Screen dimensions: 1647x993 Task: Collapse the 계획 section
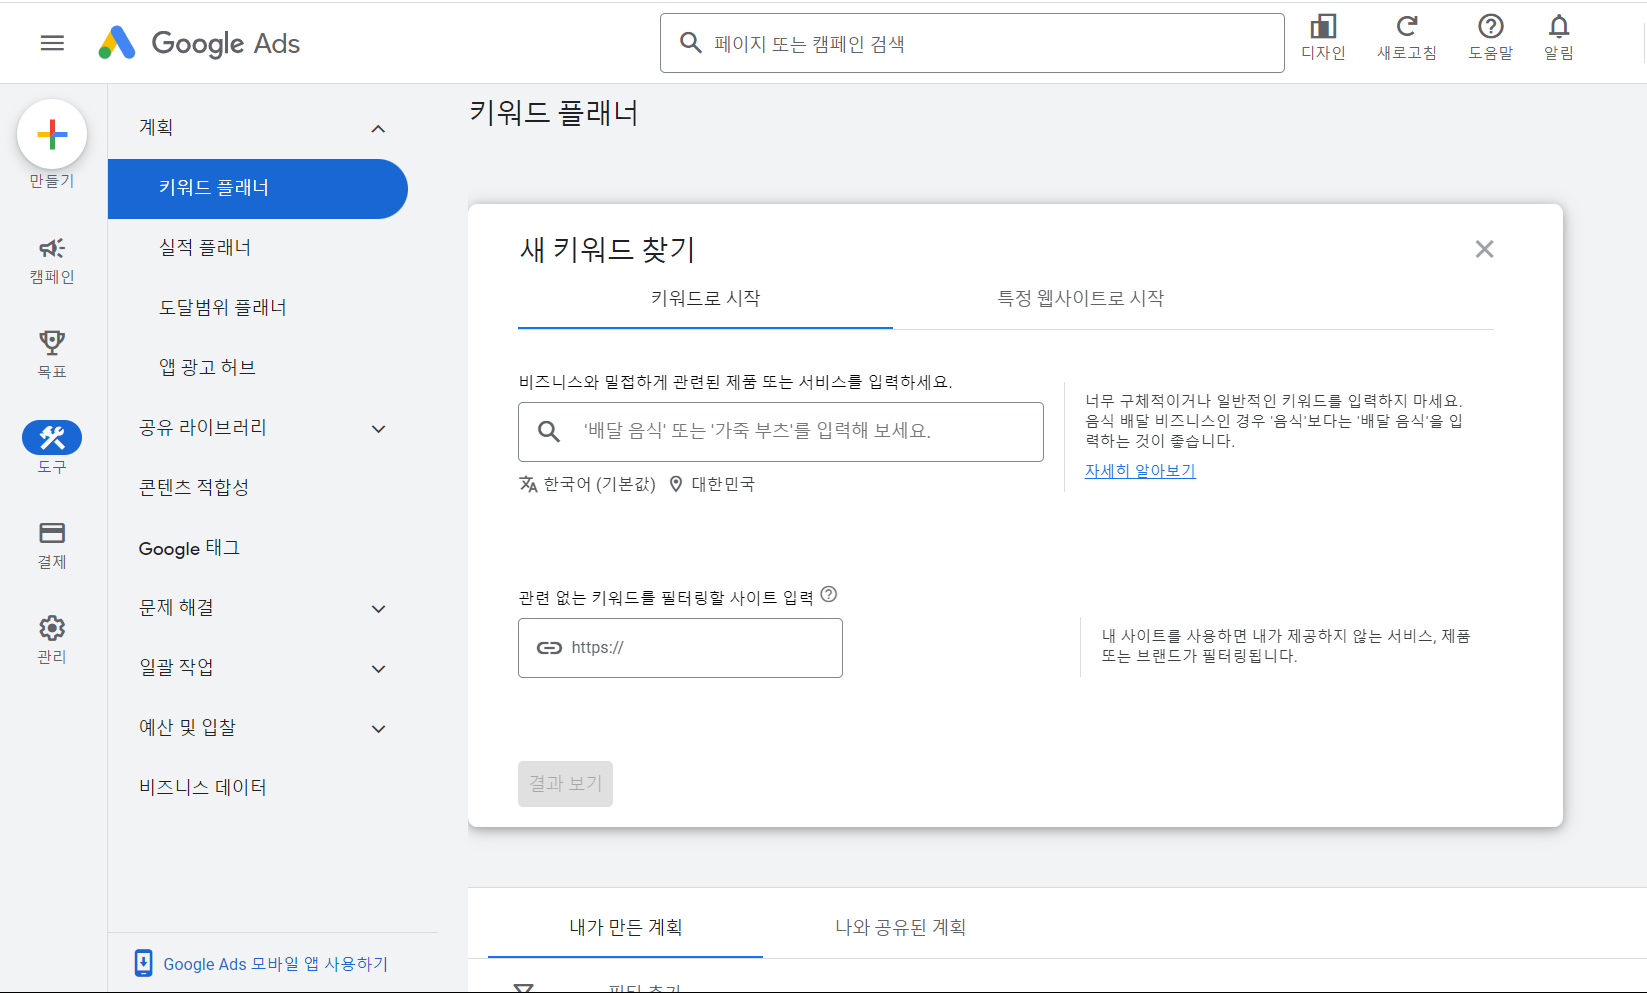[378, 128]
